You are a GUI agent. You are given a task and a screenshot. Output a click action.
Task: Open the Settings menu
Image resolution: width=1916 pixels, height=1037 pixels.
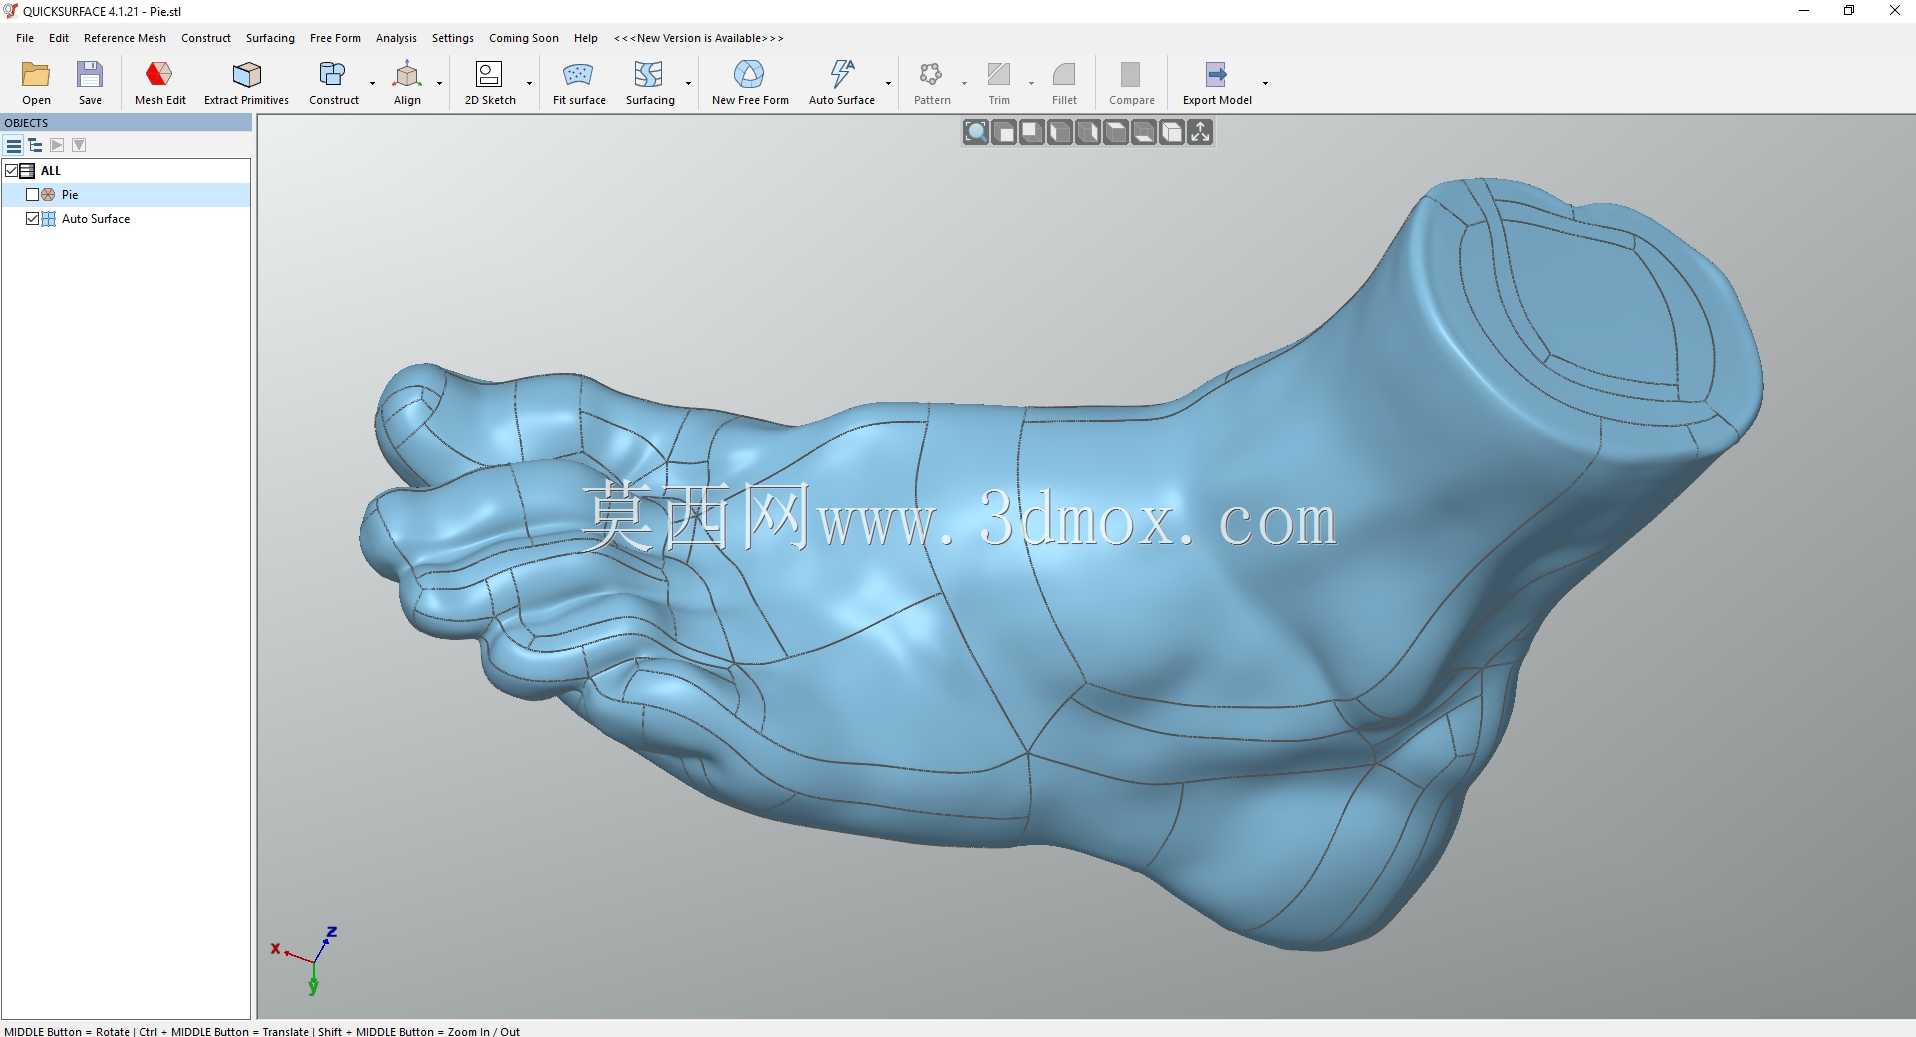(x=453, y=38)
